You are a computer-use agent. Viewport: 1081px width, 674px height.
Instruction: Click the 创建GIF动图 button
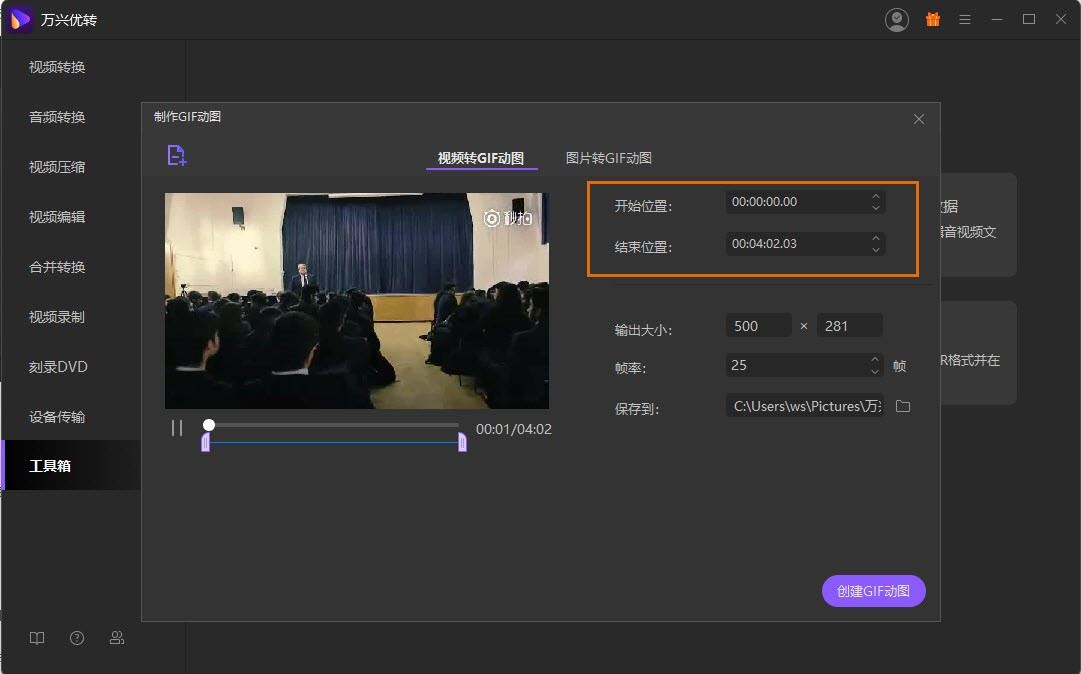pyautogui.click(x=874, y=591)
